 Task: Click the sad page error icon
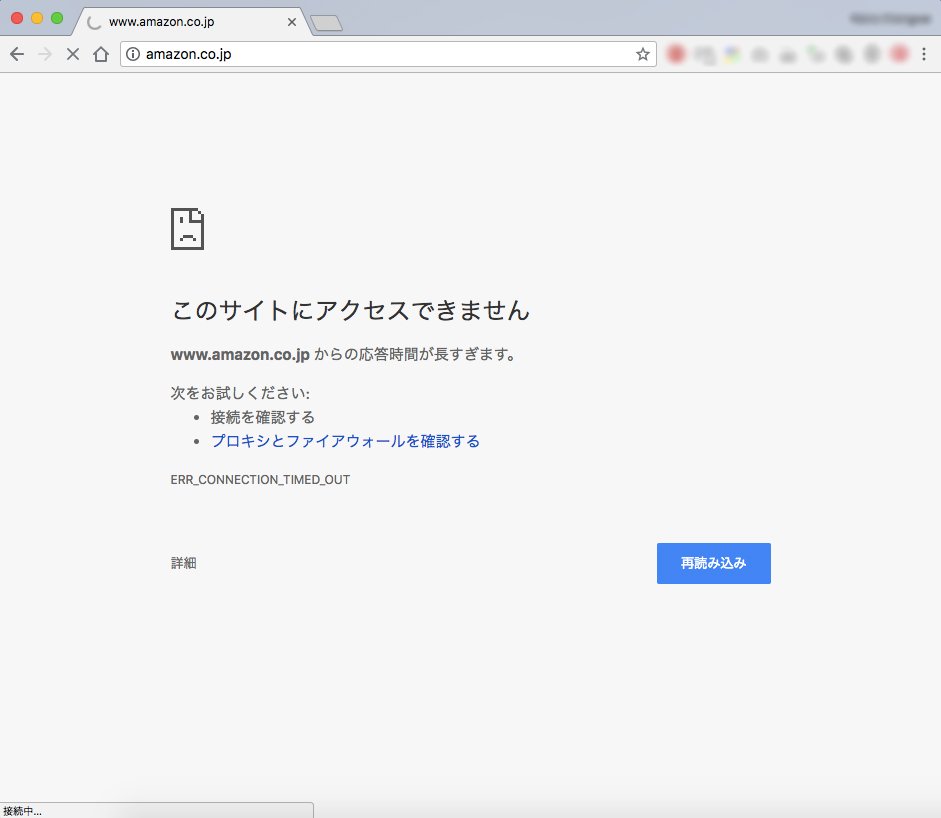tap(187, 229)
